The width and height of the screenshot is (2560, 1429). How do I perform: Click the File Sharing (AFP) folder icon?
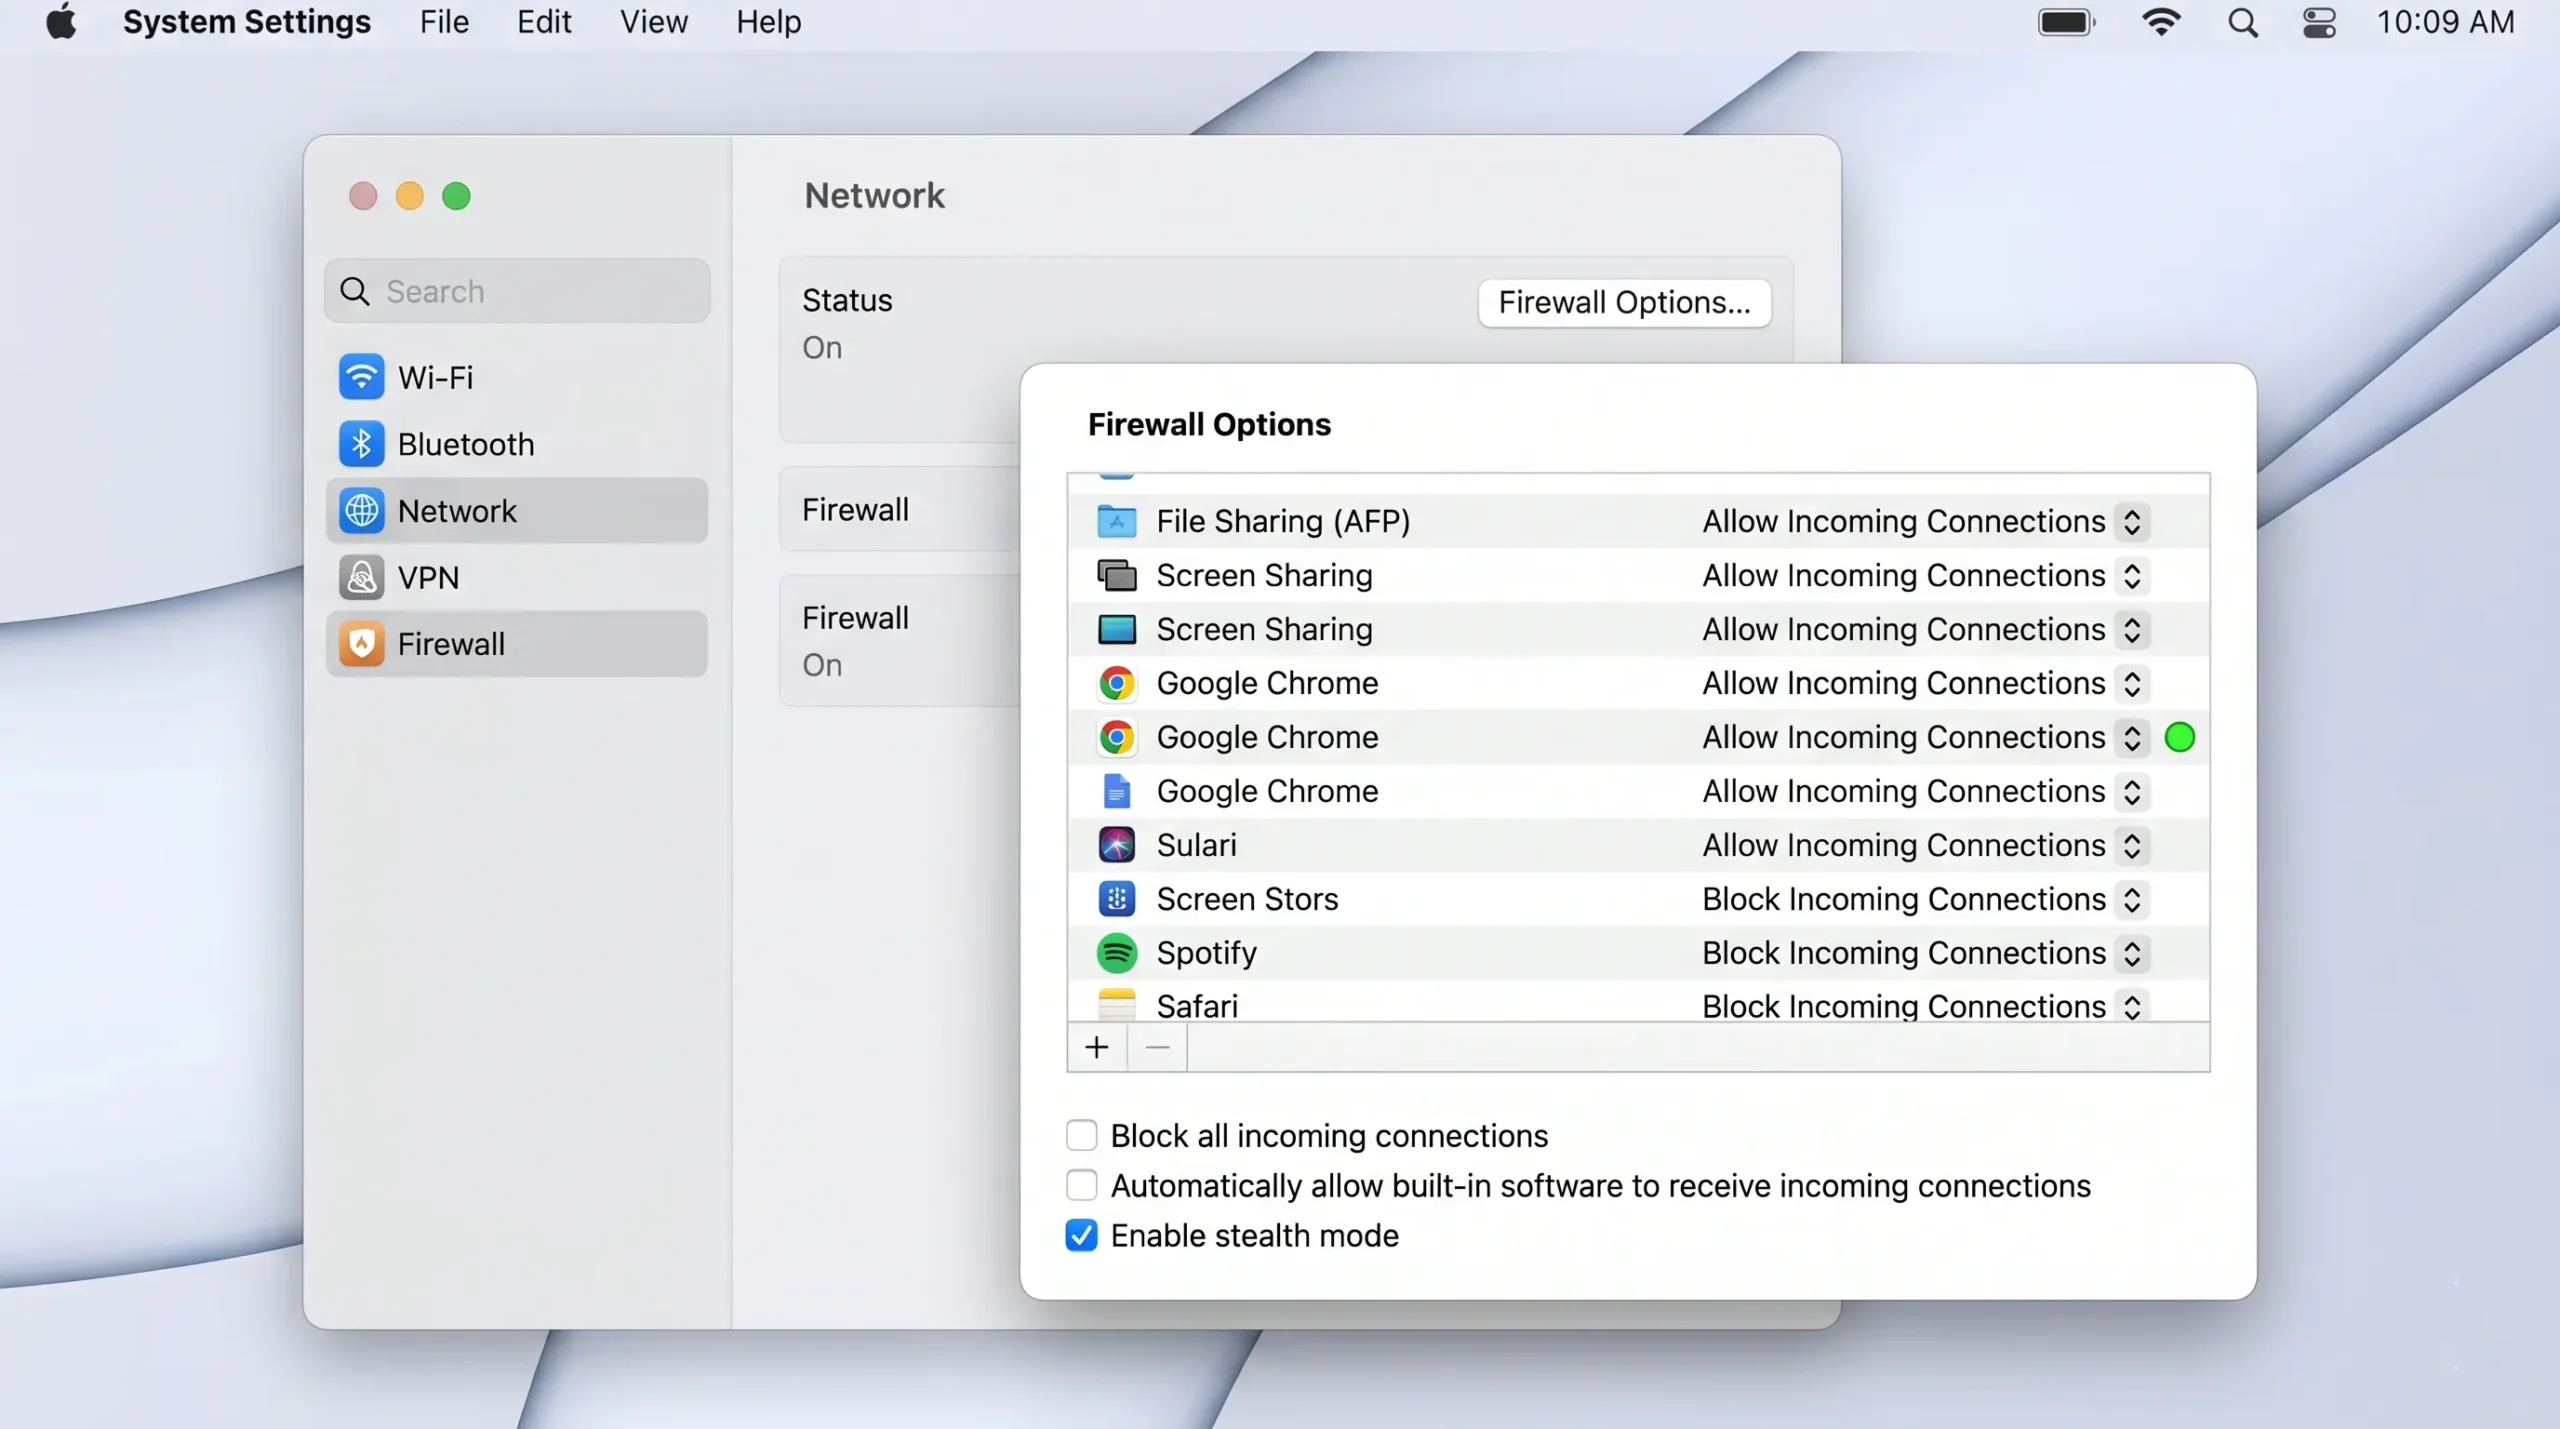tap(1116, 521)
